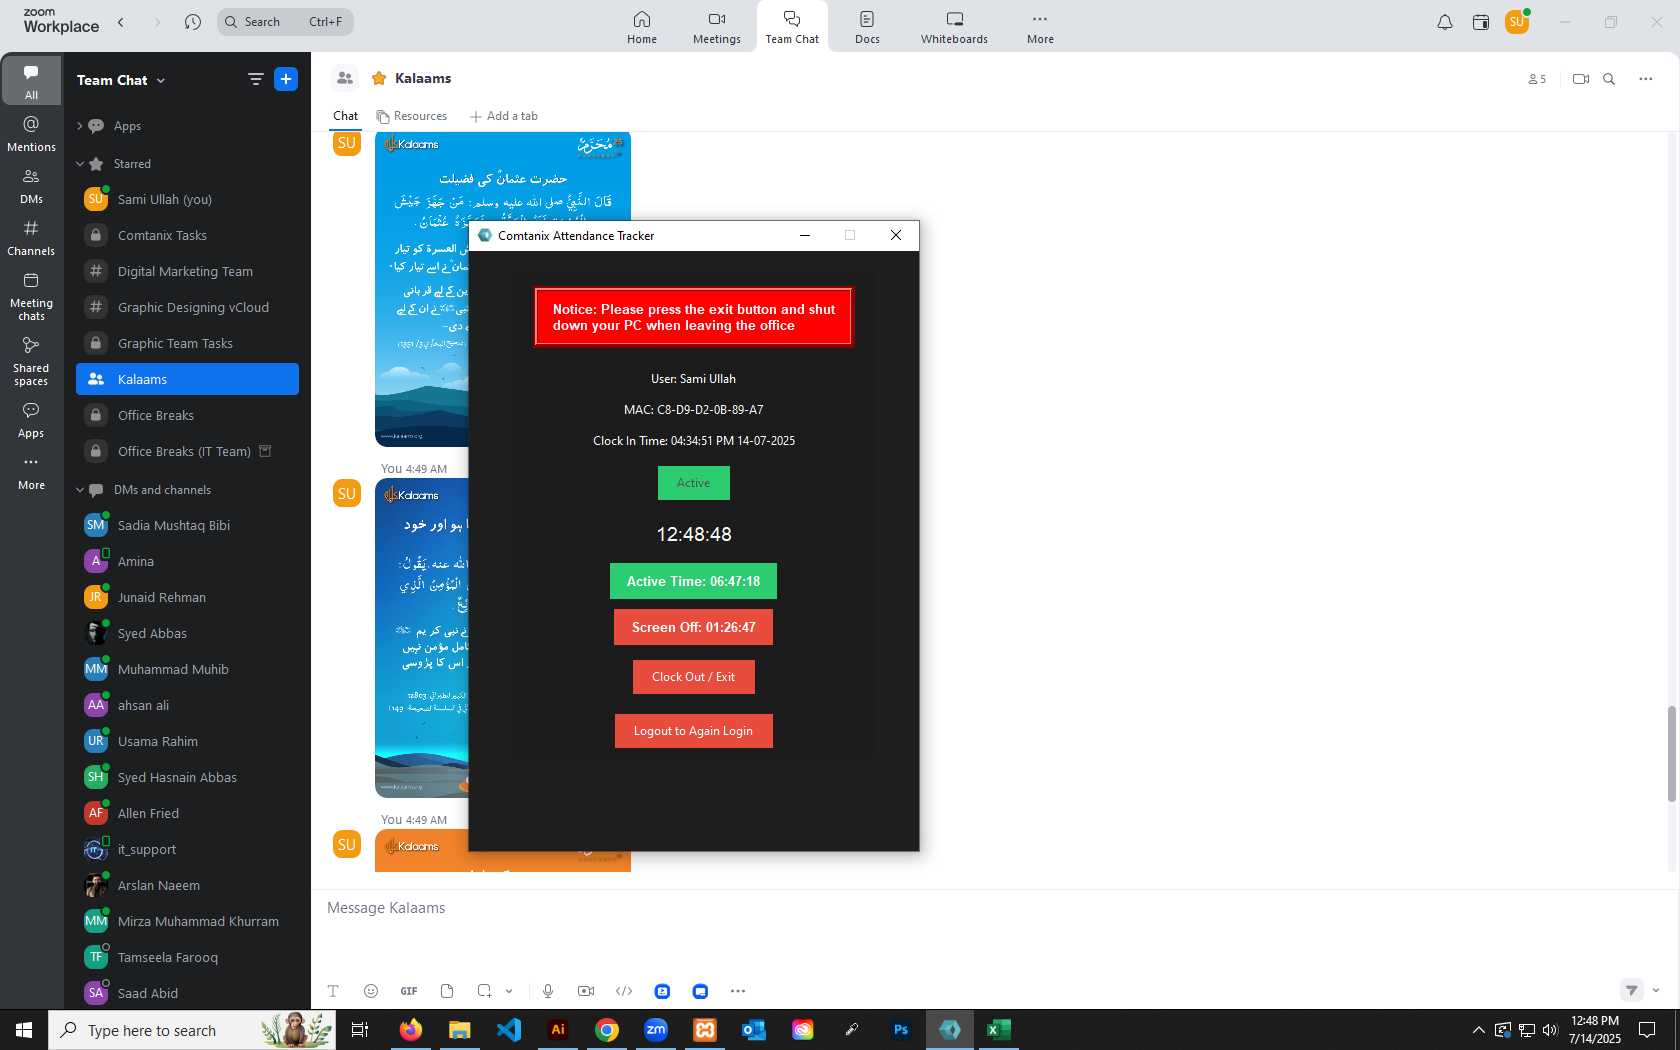The image size is (1680, 1050).
Task: Open Outlook from taskbar
Action: coord(754,1030)
